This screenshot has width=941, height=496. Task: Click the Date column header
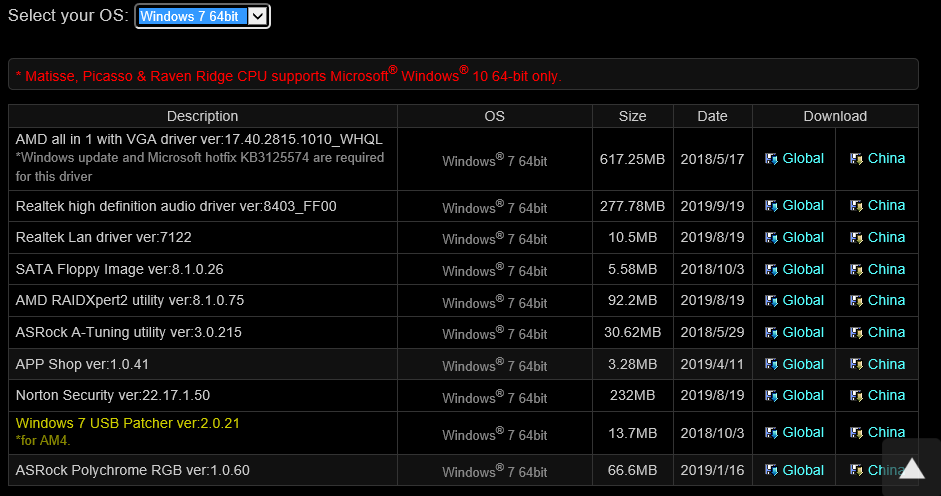click(x=712, y=116)
